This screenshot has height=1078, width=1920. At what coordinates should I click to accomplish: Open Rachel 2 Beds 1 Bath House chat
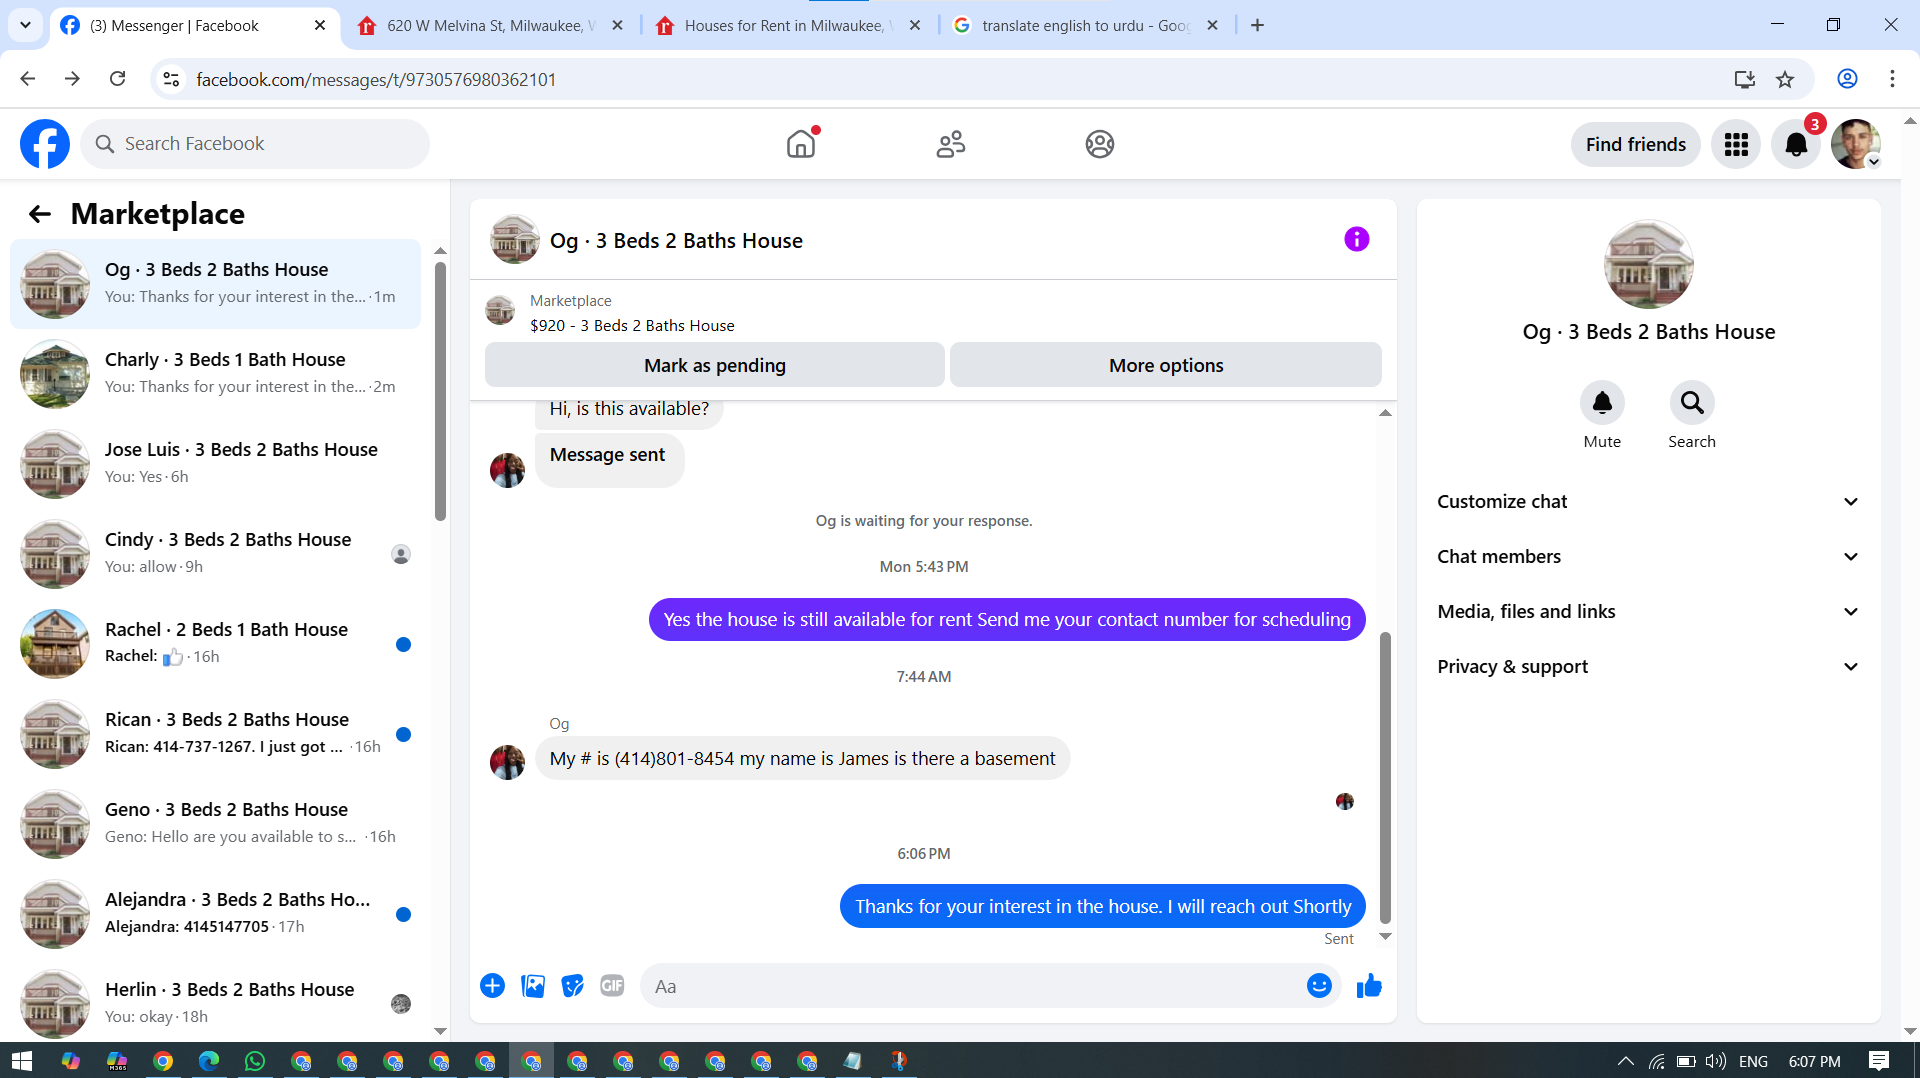(215, 644)
